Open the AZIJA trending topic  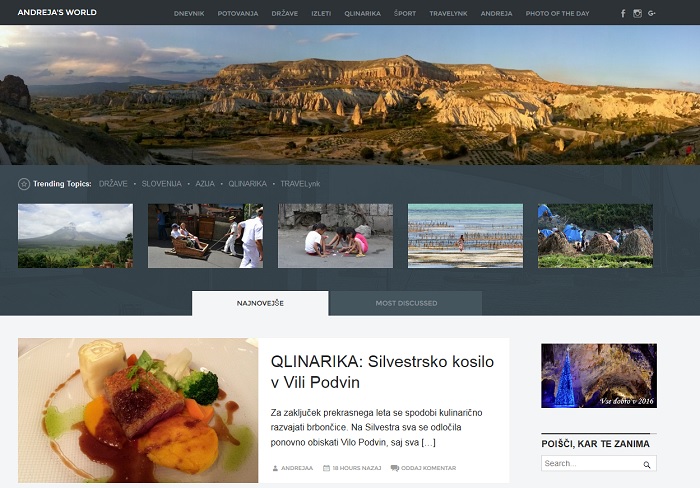(205, 184)
